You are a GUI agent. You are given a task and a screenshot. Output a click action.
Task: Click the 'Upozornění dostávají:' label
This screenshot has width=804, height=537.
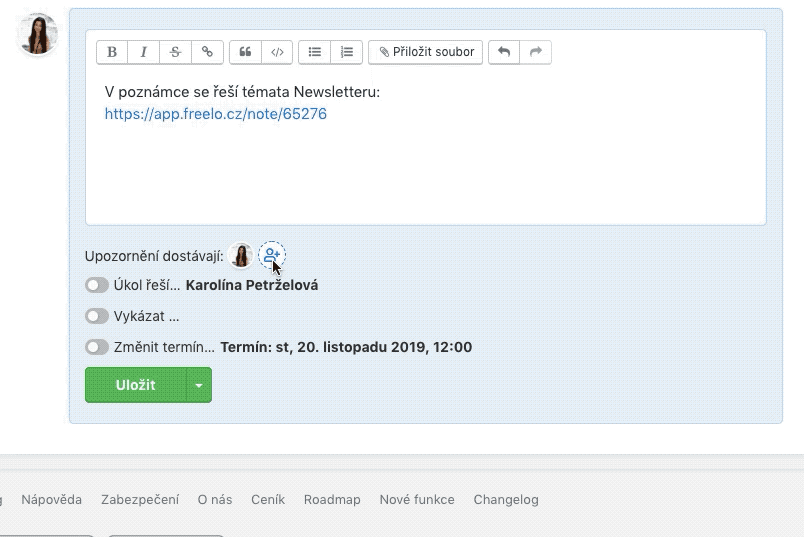pos(154,256)
